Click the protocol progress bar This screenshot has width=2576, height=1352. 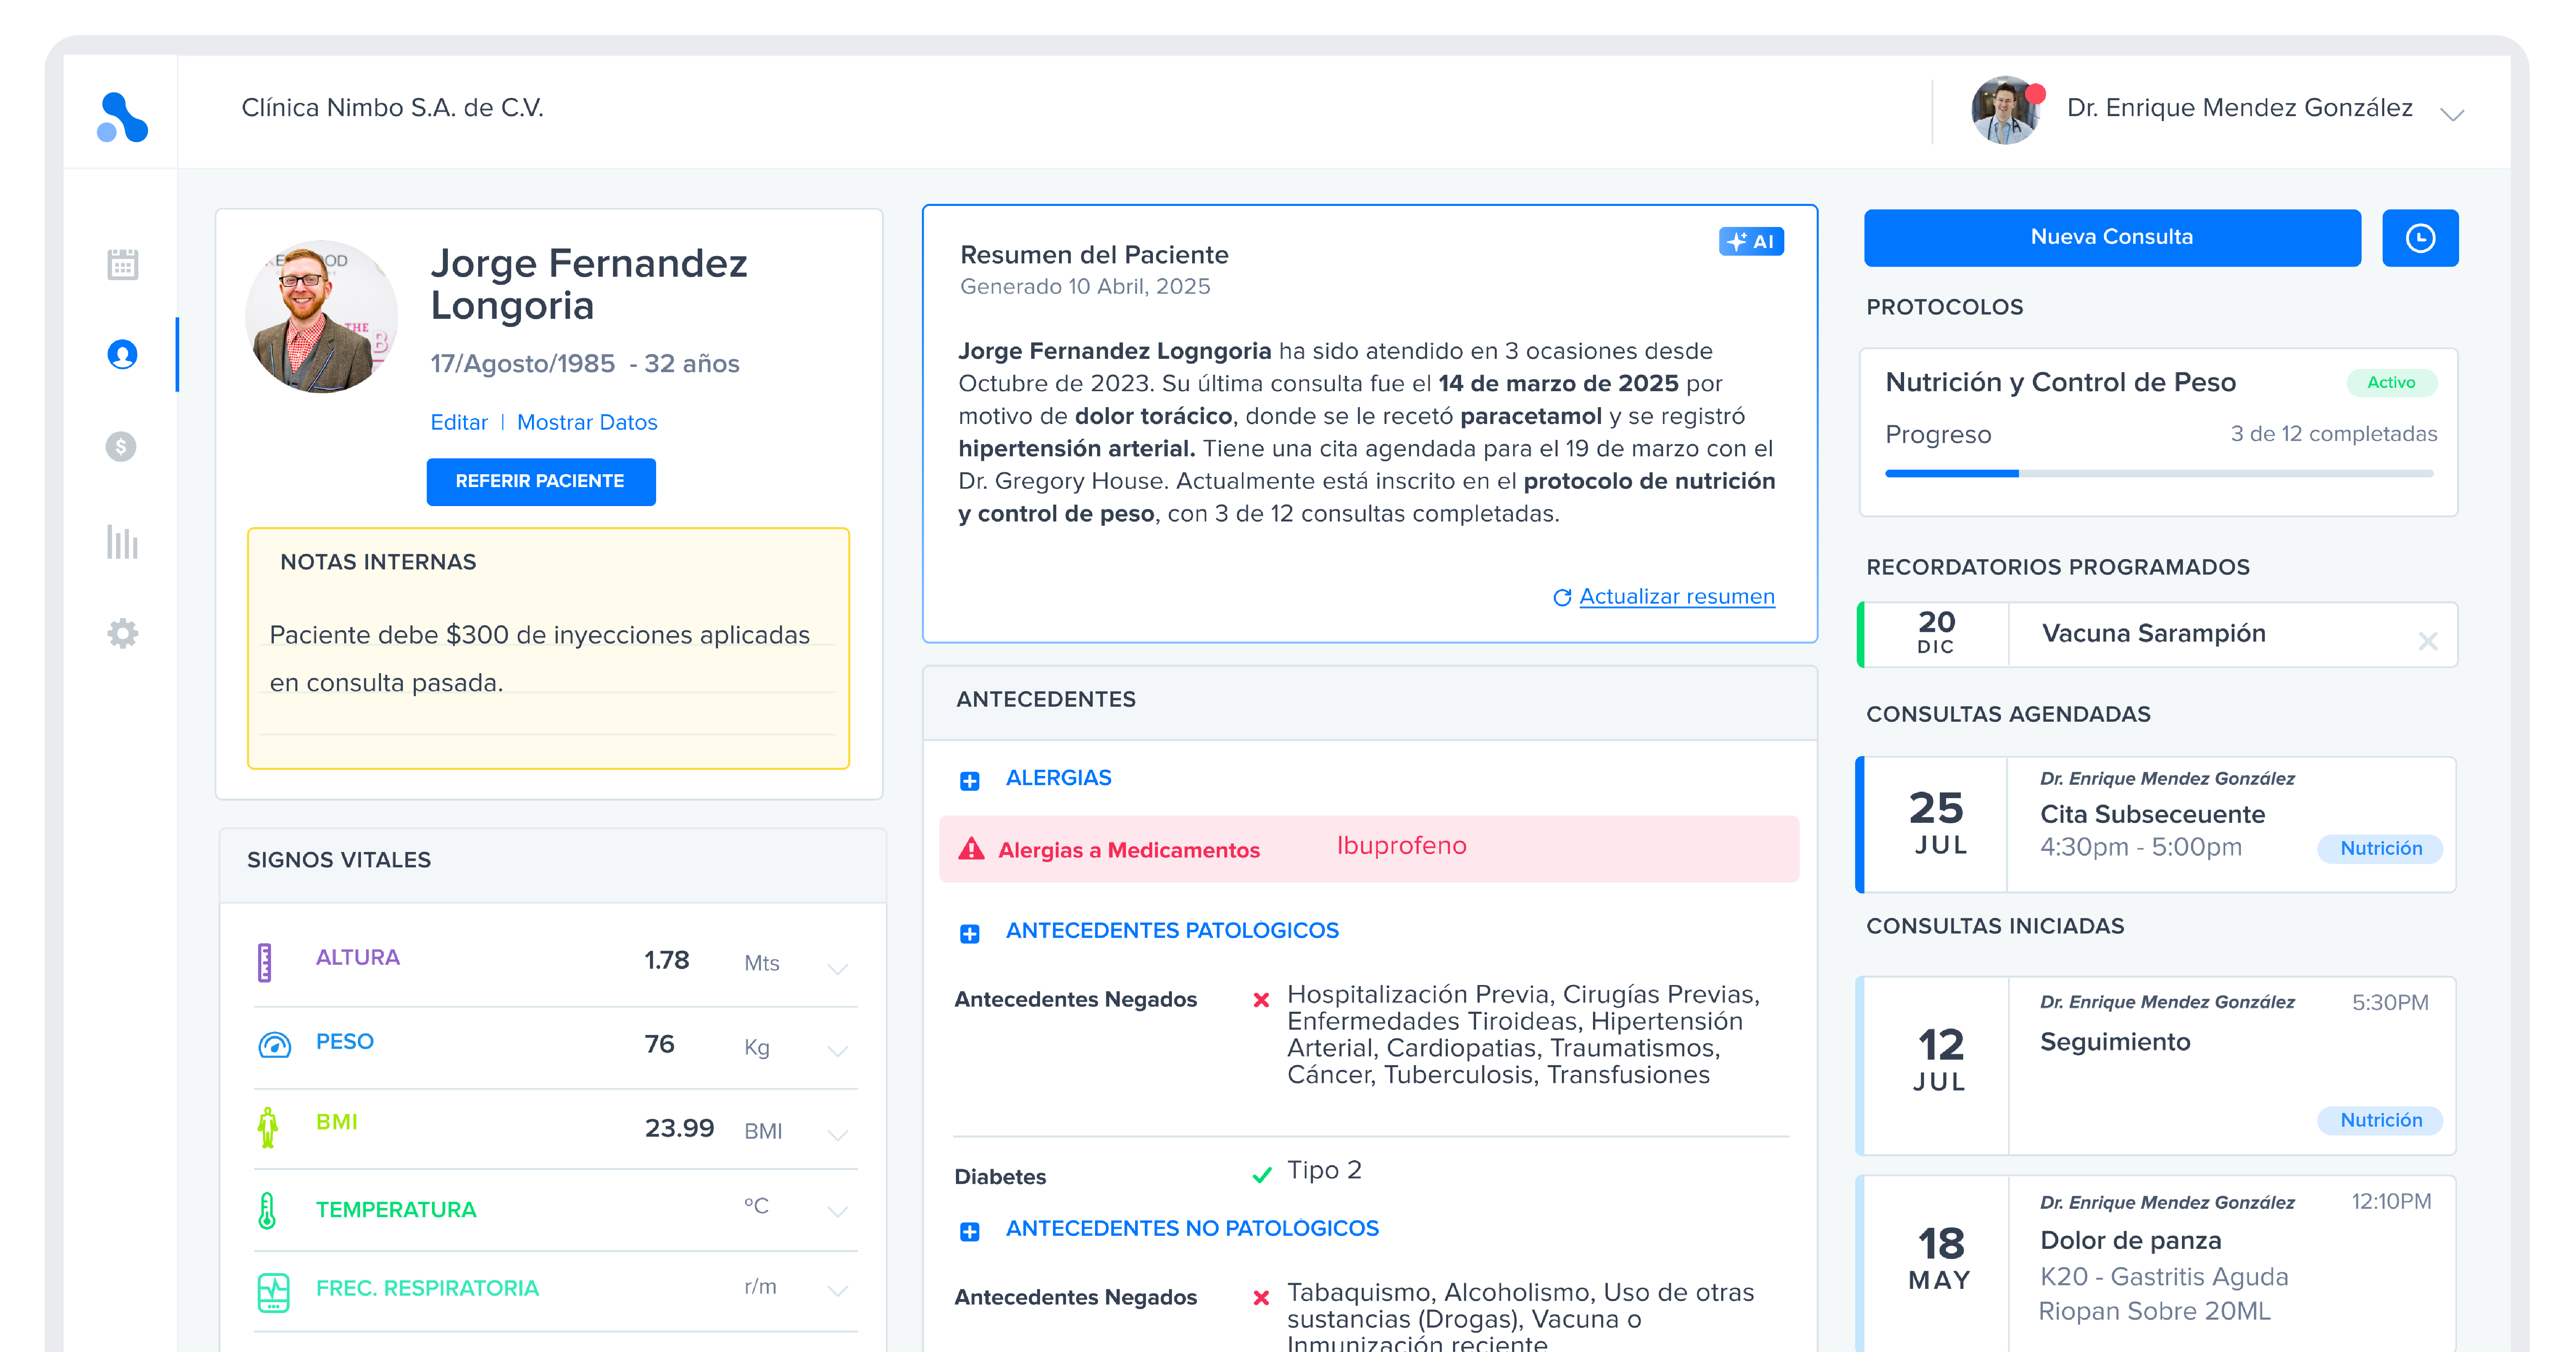2158,473
